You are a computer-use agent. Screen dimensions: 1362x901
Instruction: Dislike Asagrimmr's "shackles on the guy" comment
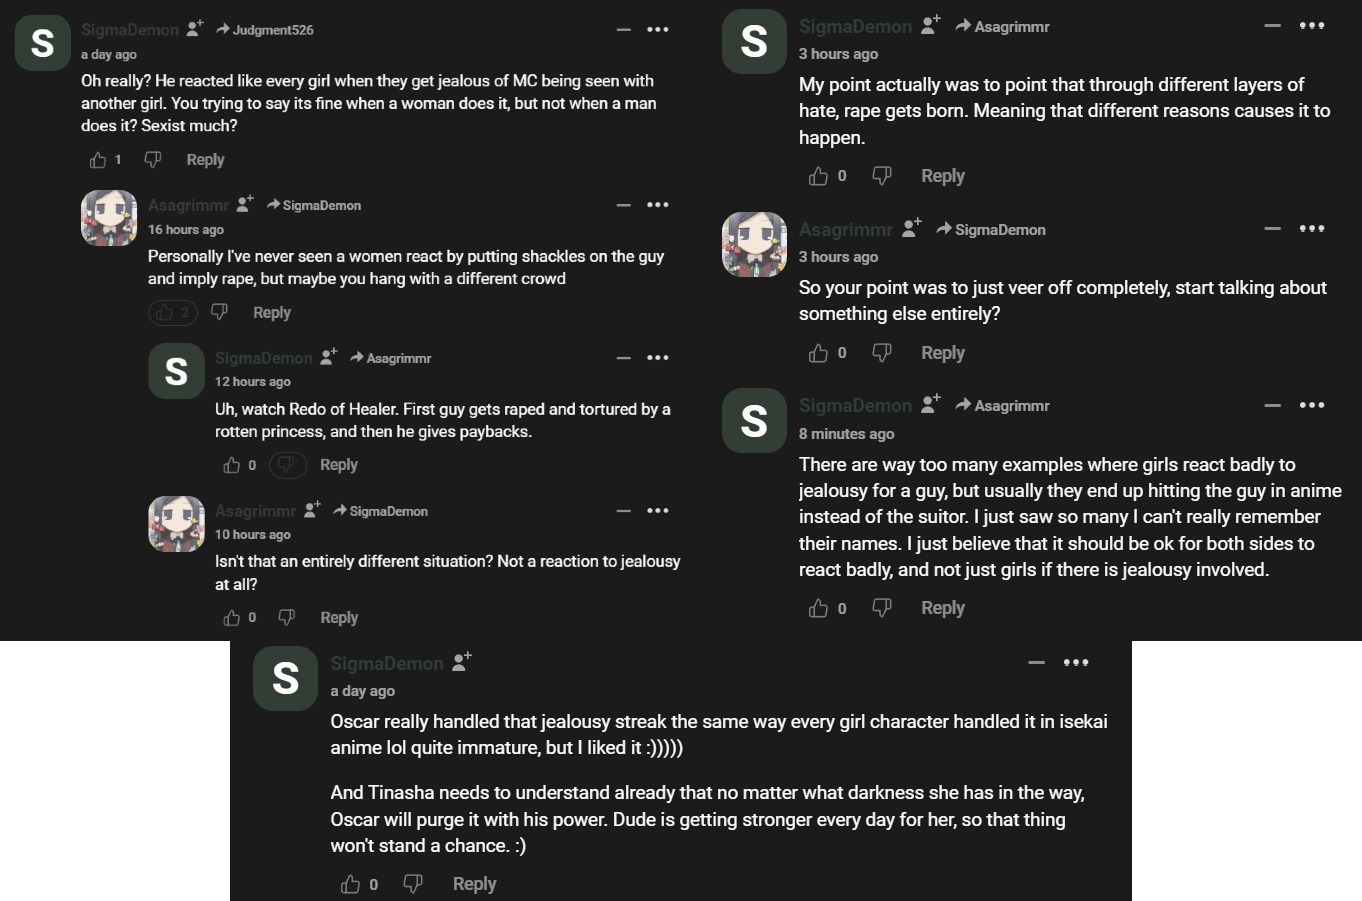(220, 312)
